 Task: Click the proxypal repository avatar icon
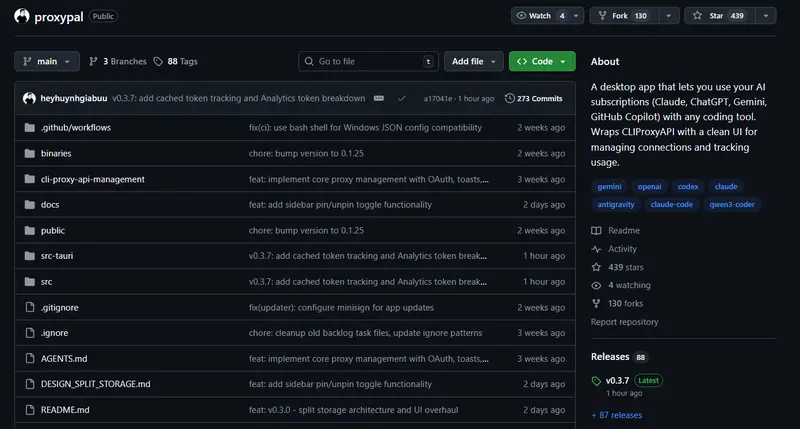point(25,16)
